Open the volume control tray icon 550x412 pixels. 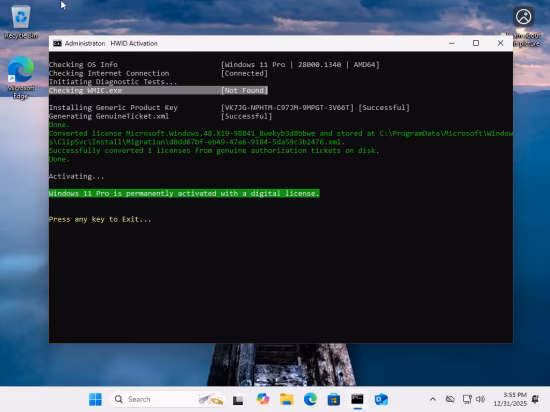click(481, 399)
